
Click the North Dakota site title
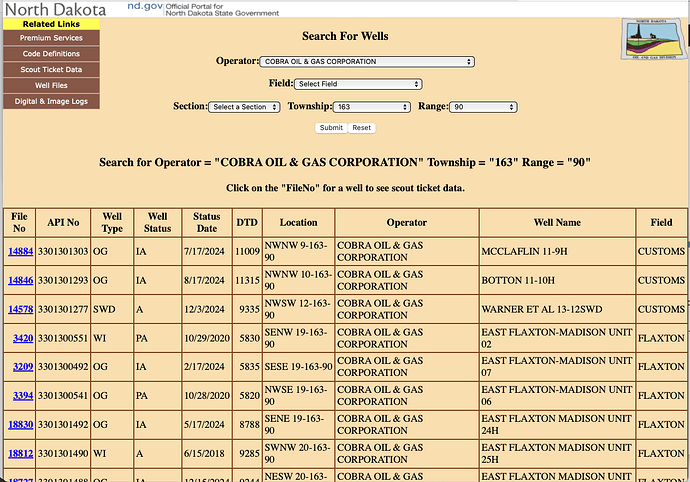(x=55, y=10)
